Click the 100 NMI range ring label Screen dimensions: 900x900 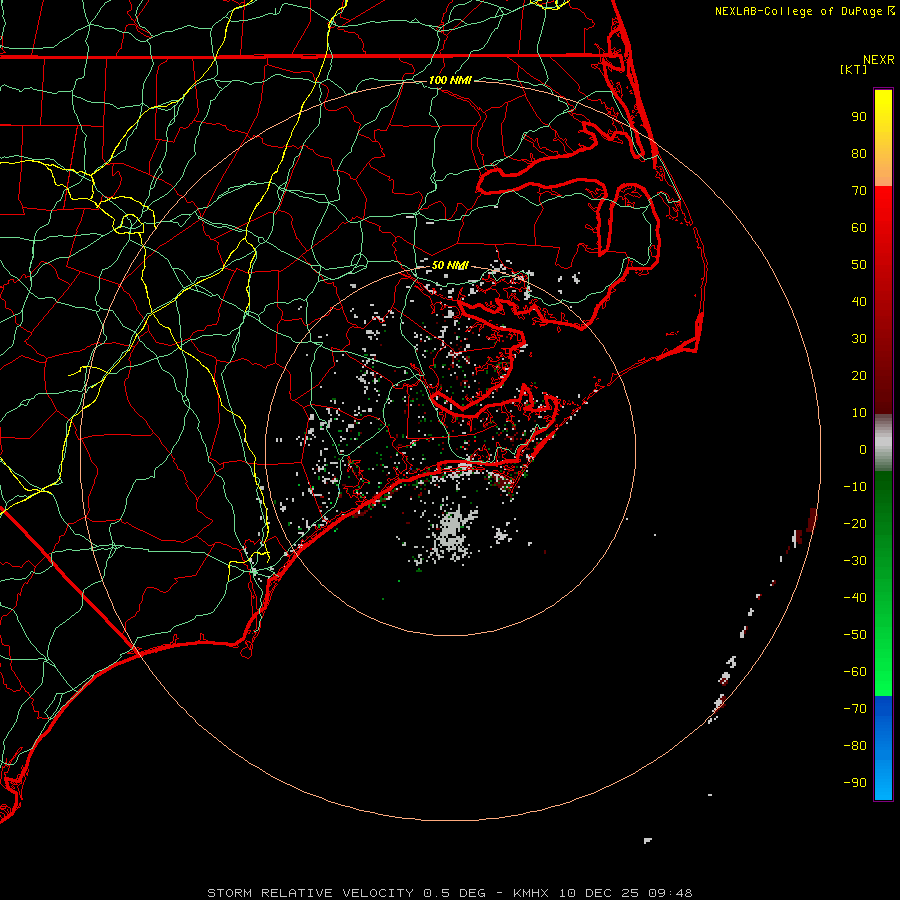pos(450,80)
